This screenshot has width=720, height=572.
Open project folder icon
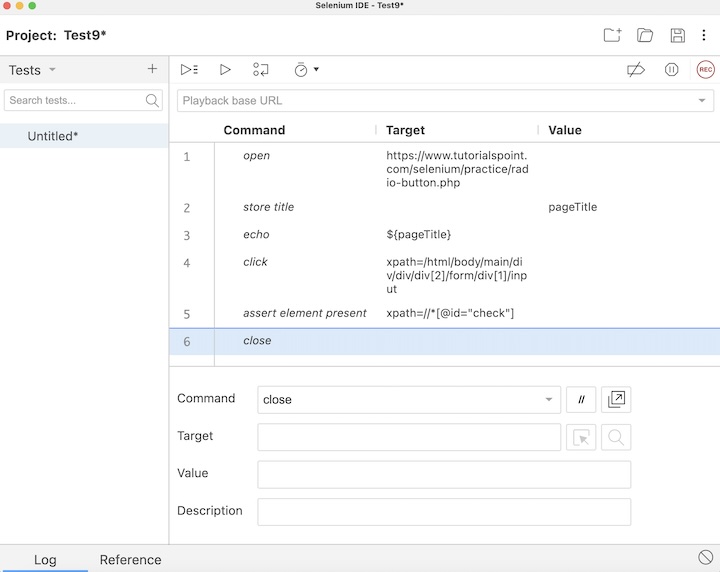645,36
